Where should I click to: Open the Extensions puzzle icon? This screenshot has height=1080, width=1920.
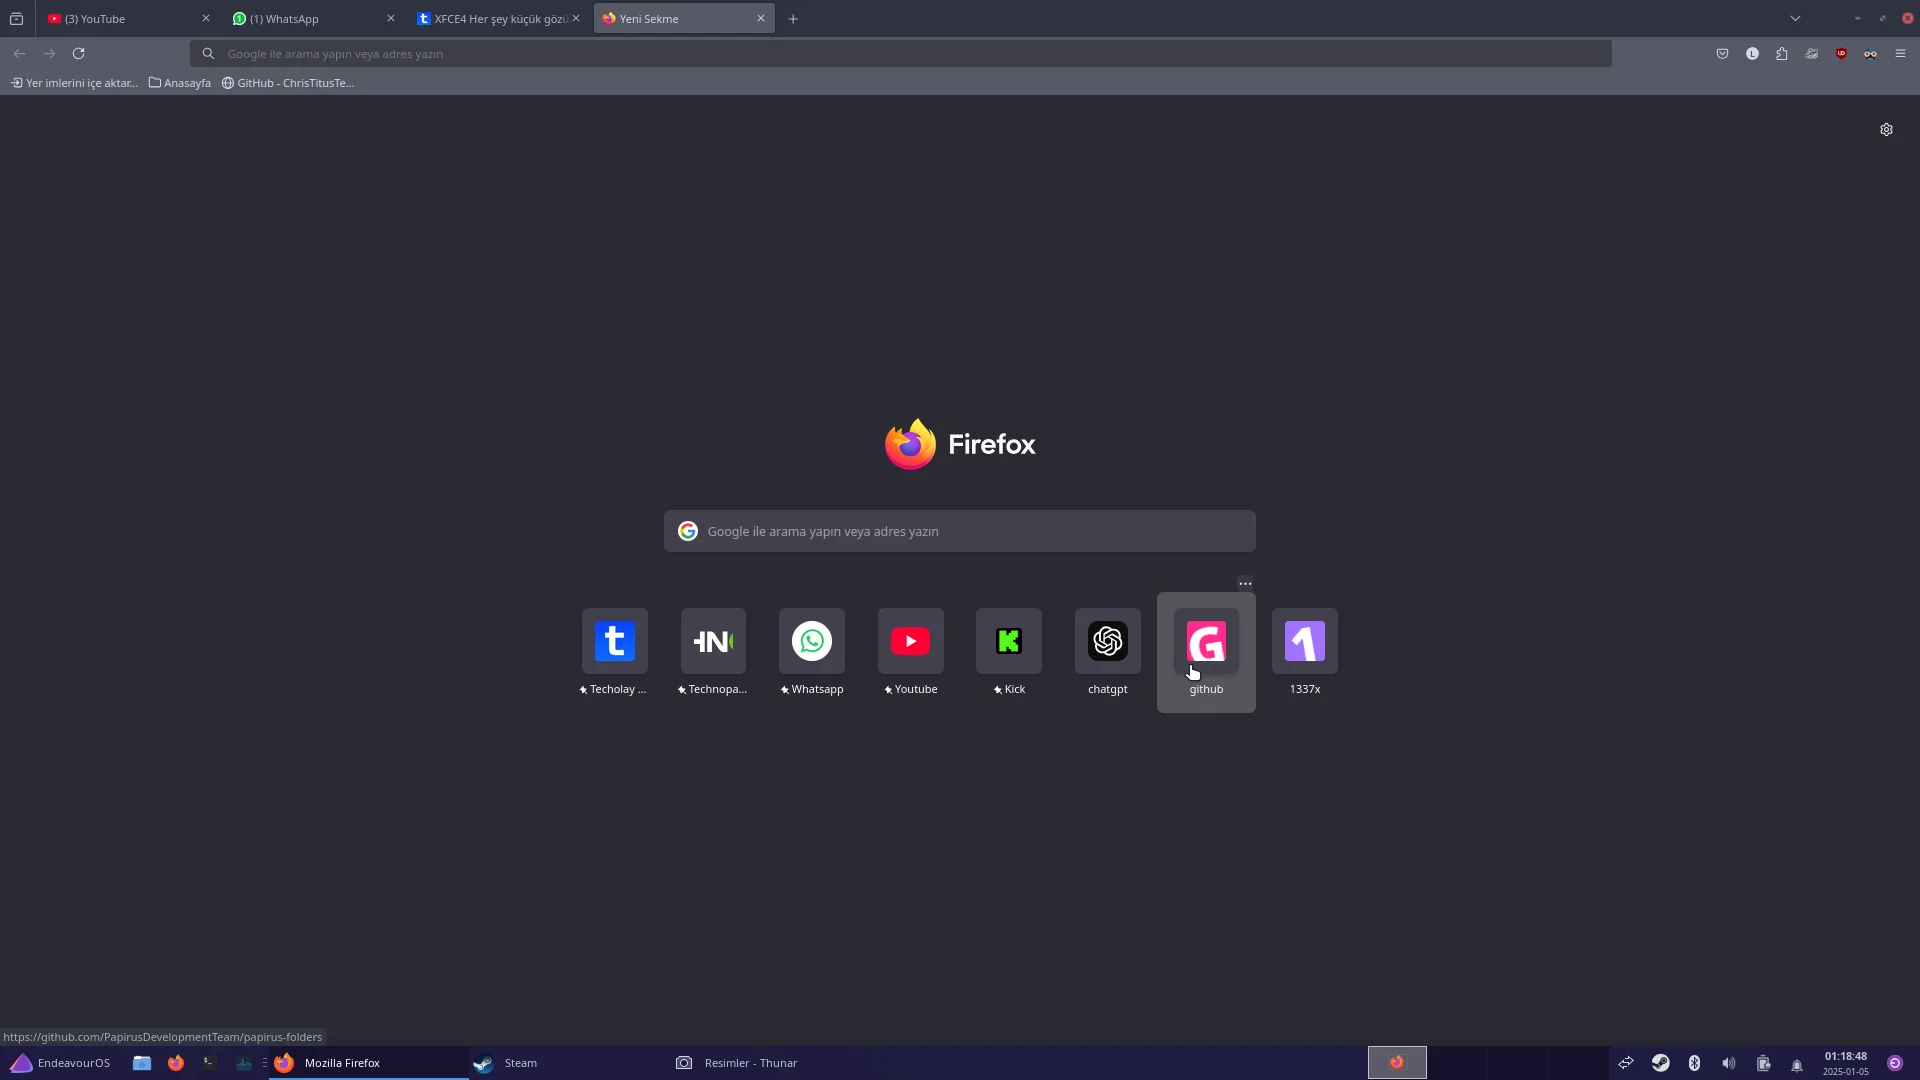[x=1782, y=54]
